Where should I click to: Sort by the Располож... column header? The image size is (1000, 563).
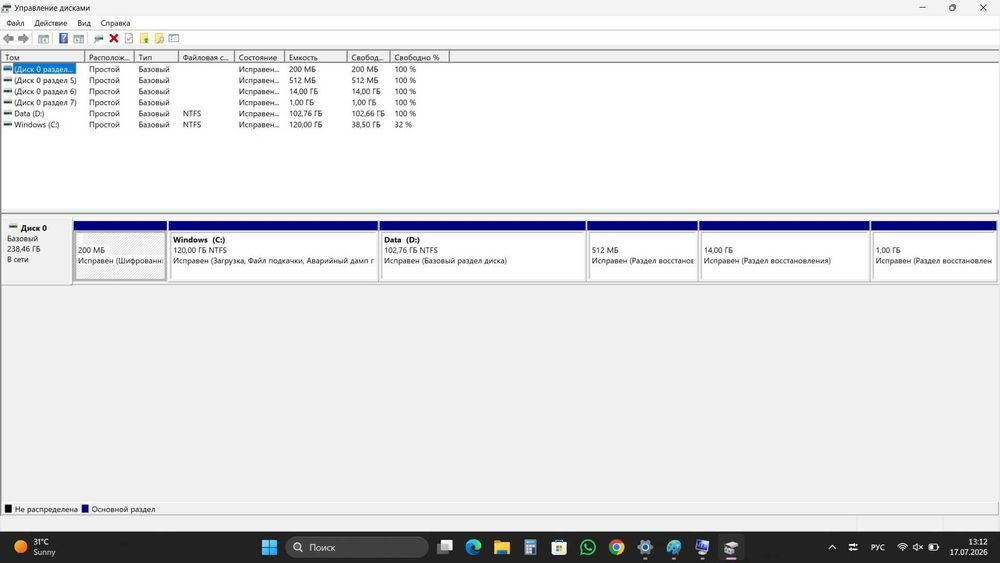tap(109, 57)
